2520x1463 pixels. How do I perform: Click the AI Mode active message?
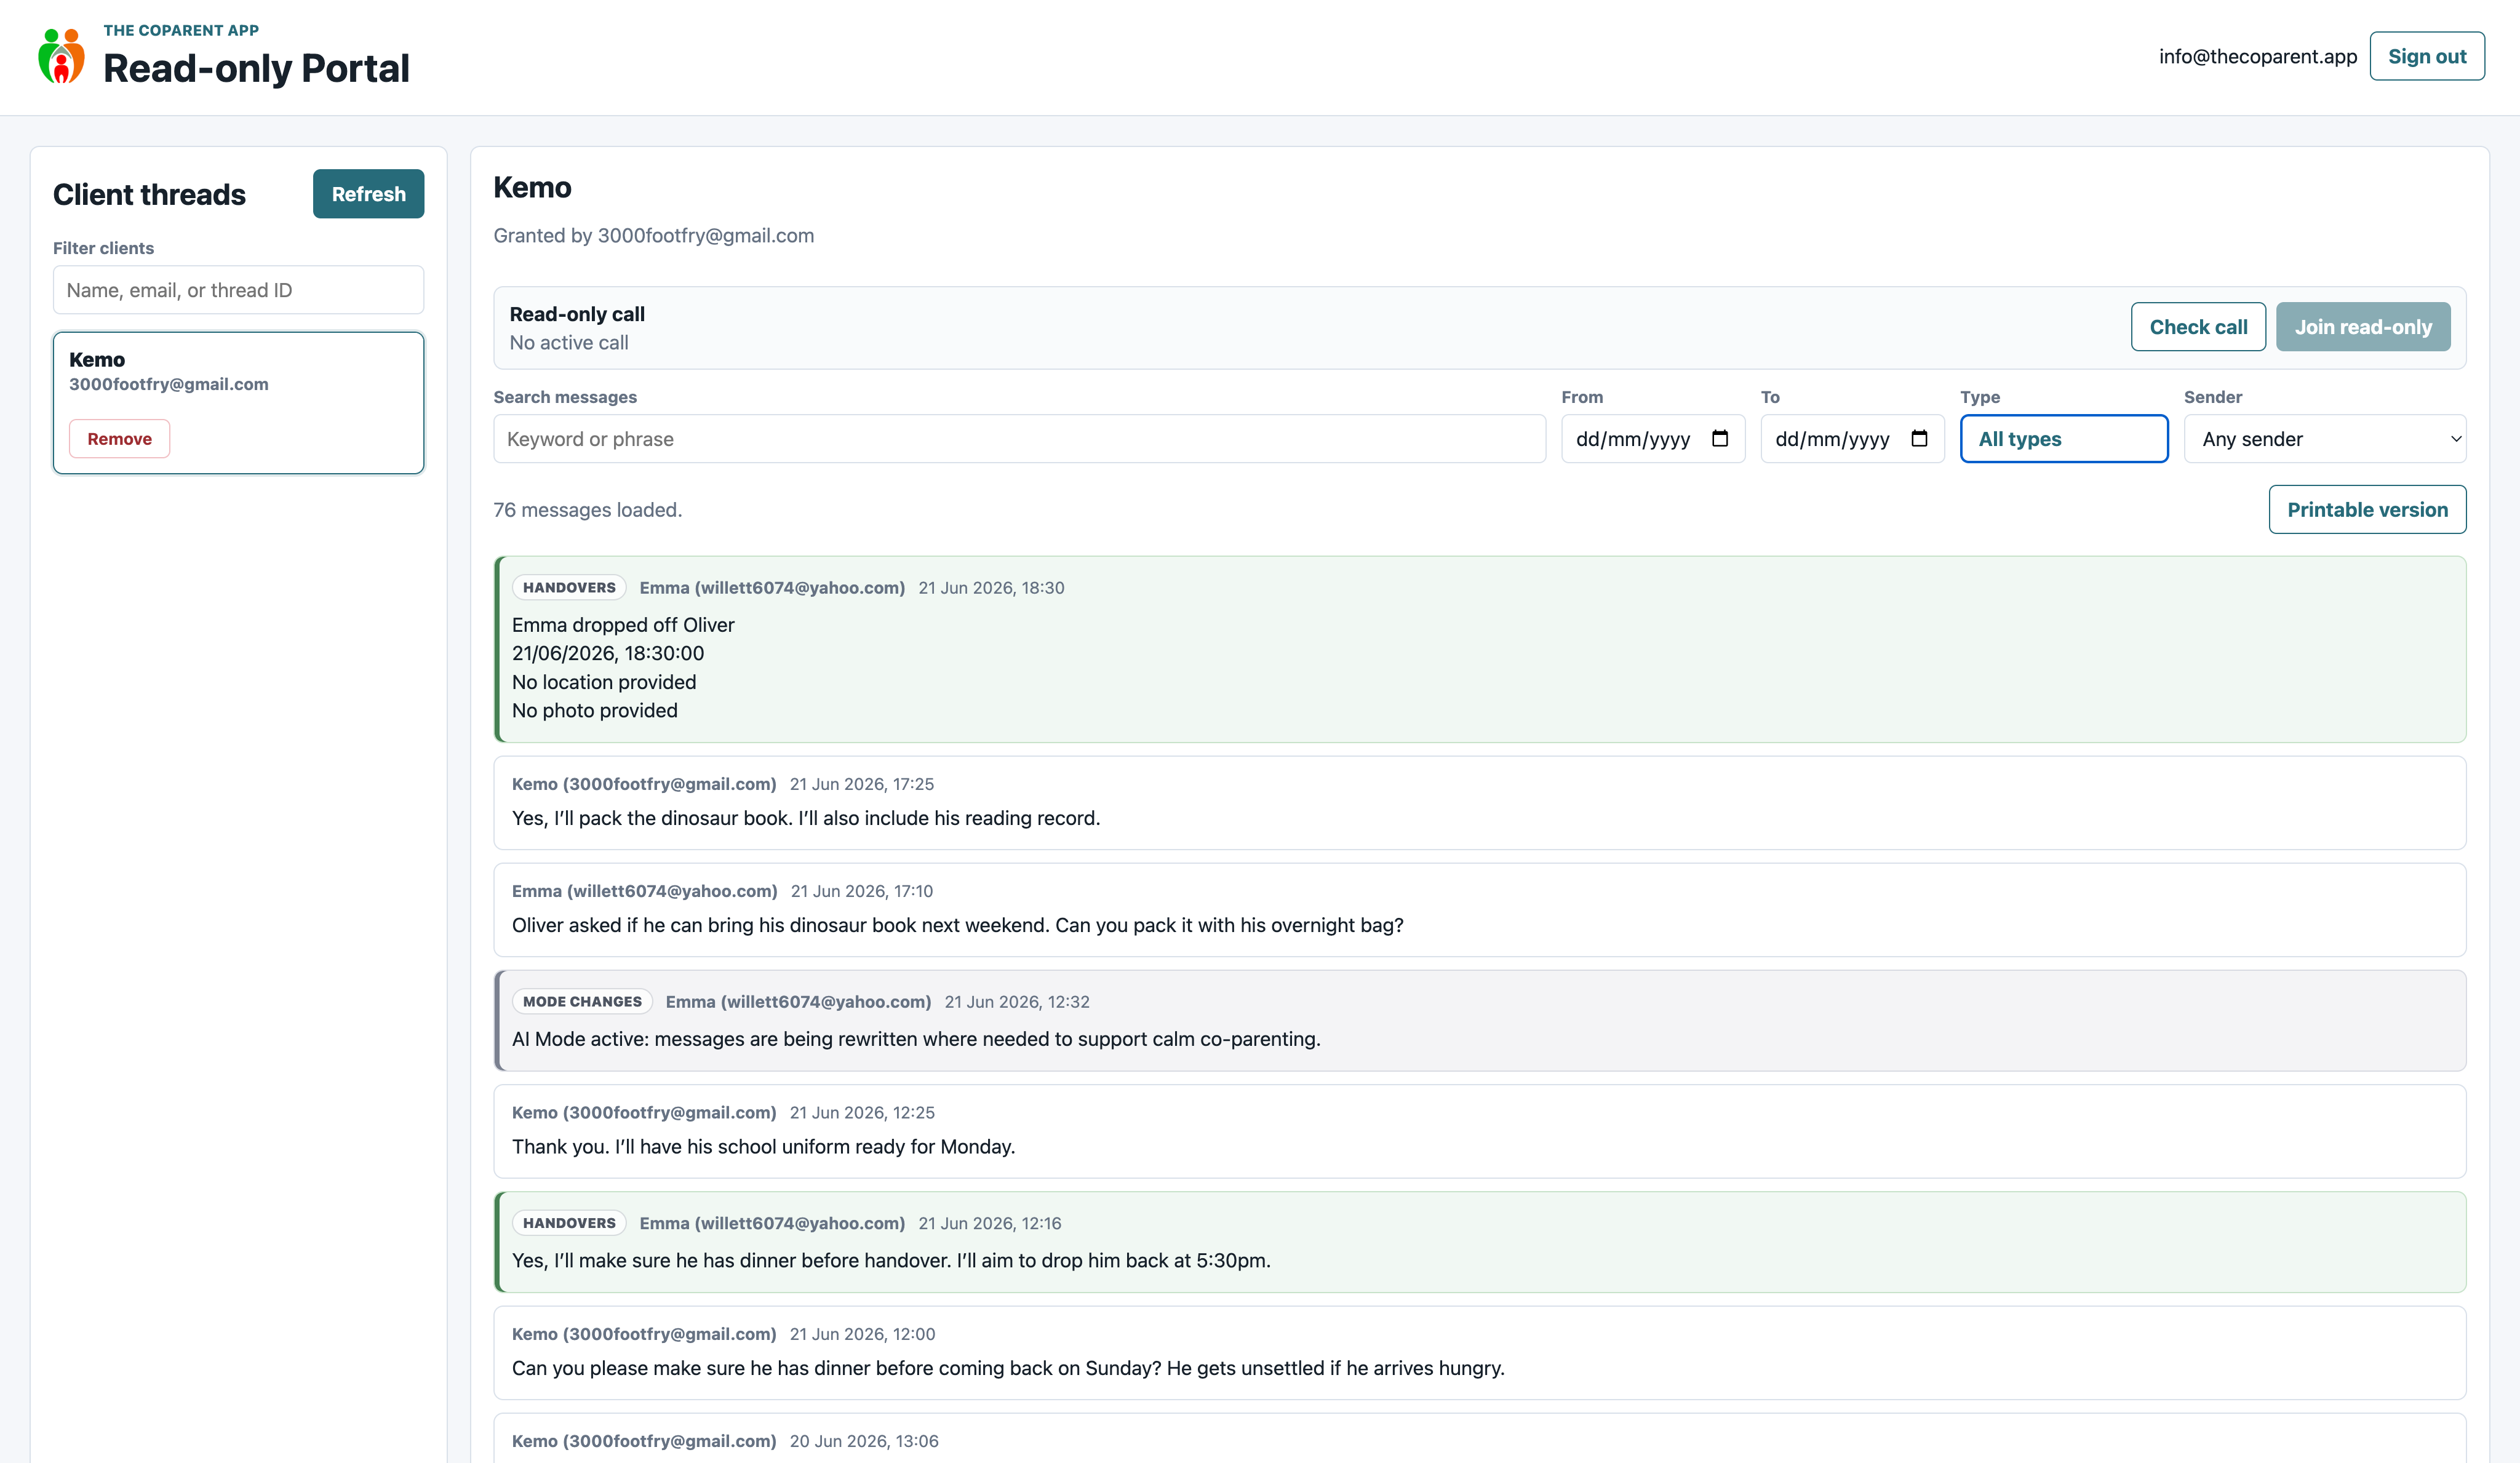(1479, 1021)
